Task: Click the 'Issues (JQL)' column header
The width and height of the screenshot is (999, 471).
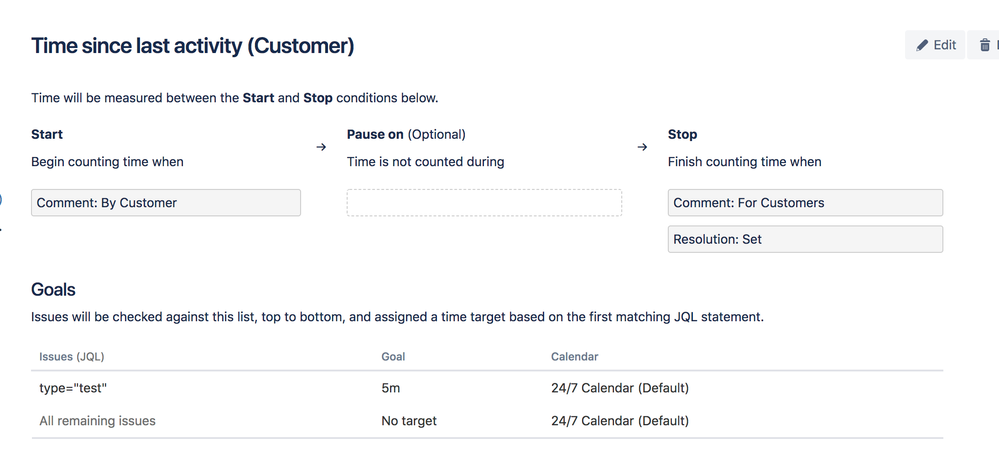Action: coord(72,356)
